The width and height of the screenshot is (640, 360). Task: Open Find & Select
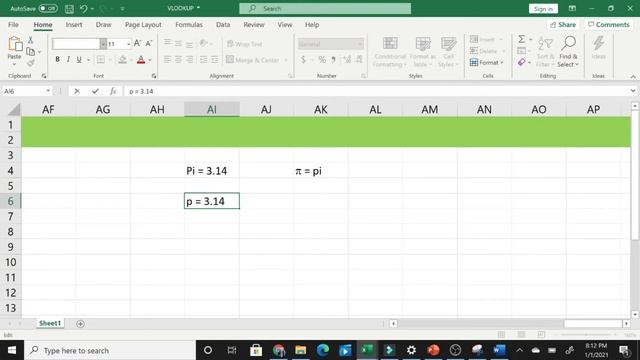568,52
